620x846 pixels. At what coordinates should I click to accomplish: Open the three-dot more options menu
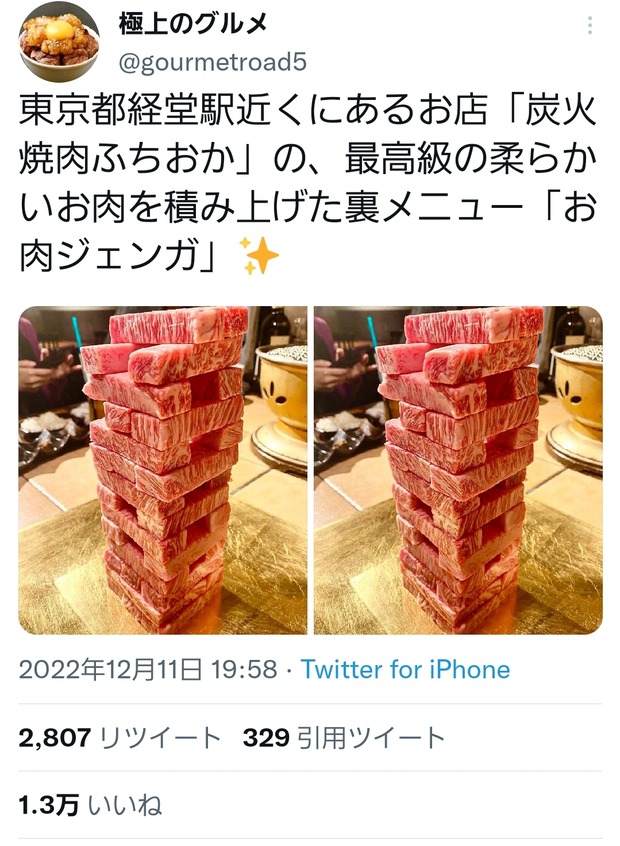[590, 26]
